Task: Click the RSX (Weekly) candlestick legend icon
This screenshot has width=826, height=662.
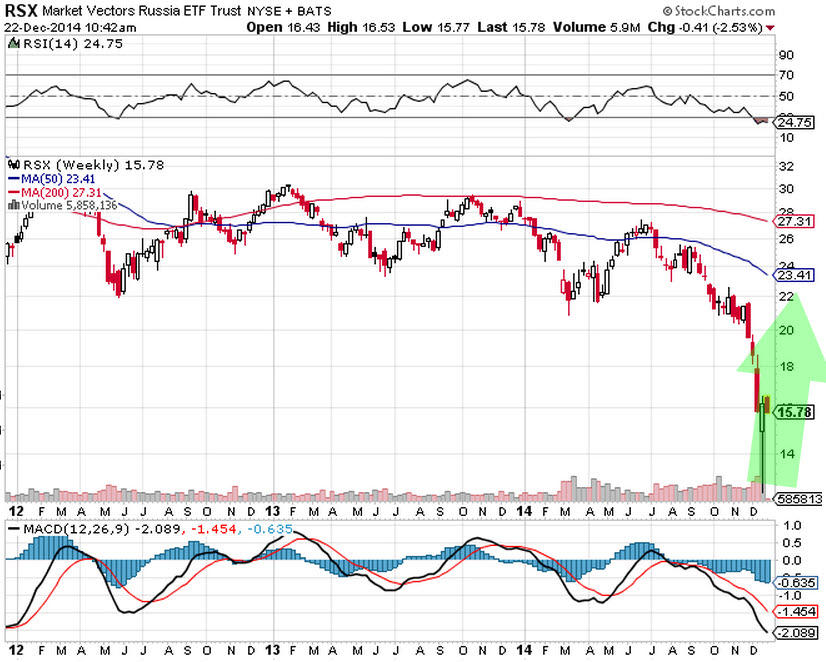Action: [14, 164]
